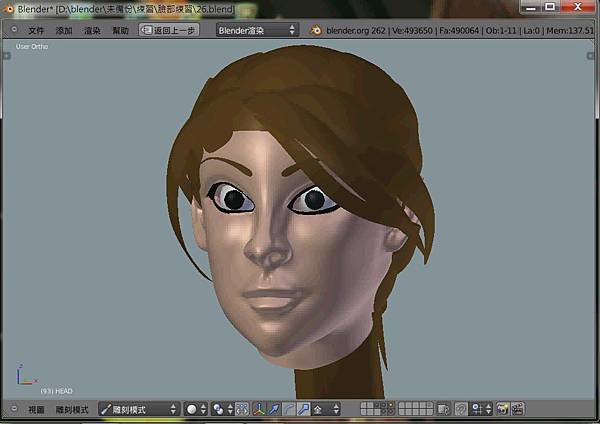This screenshot has width=600, height=424.
Task: Click the Mem:137.51 memory usage text
Action: coord(570,31)
